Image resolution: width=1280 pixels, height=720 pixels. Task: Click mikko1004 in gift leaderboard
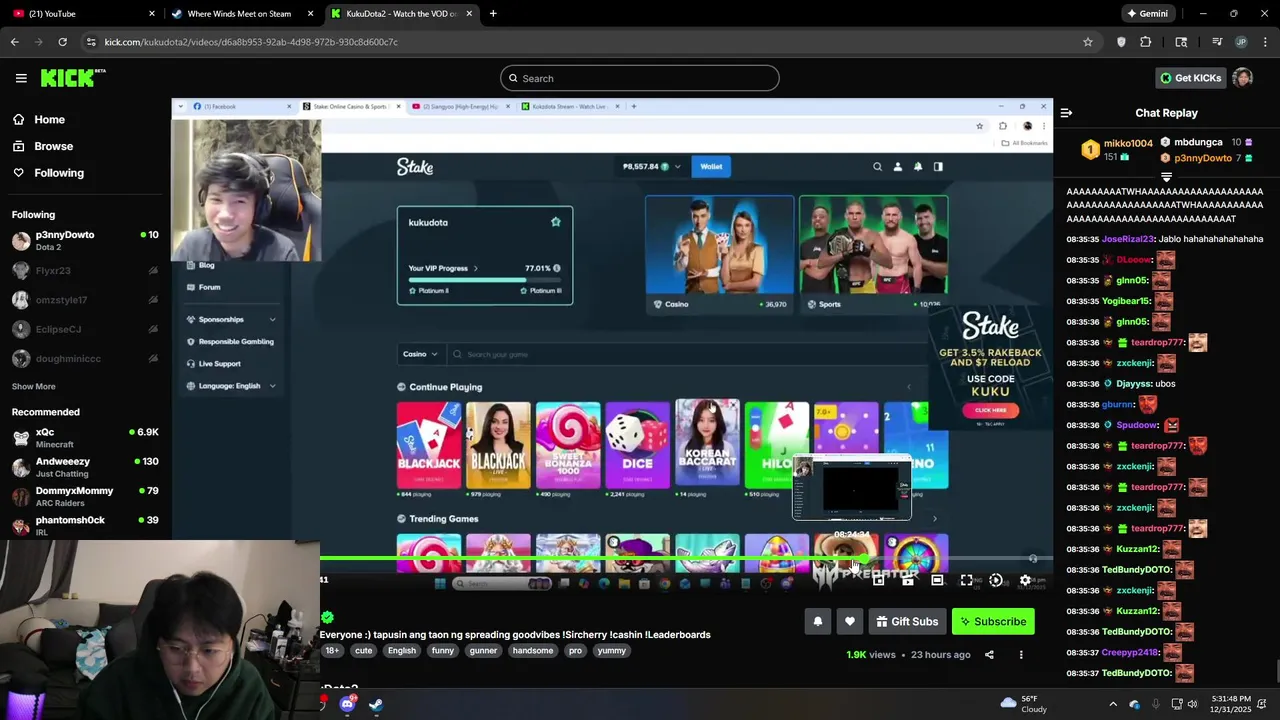[1128, 144]
